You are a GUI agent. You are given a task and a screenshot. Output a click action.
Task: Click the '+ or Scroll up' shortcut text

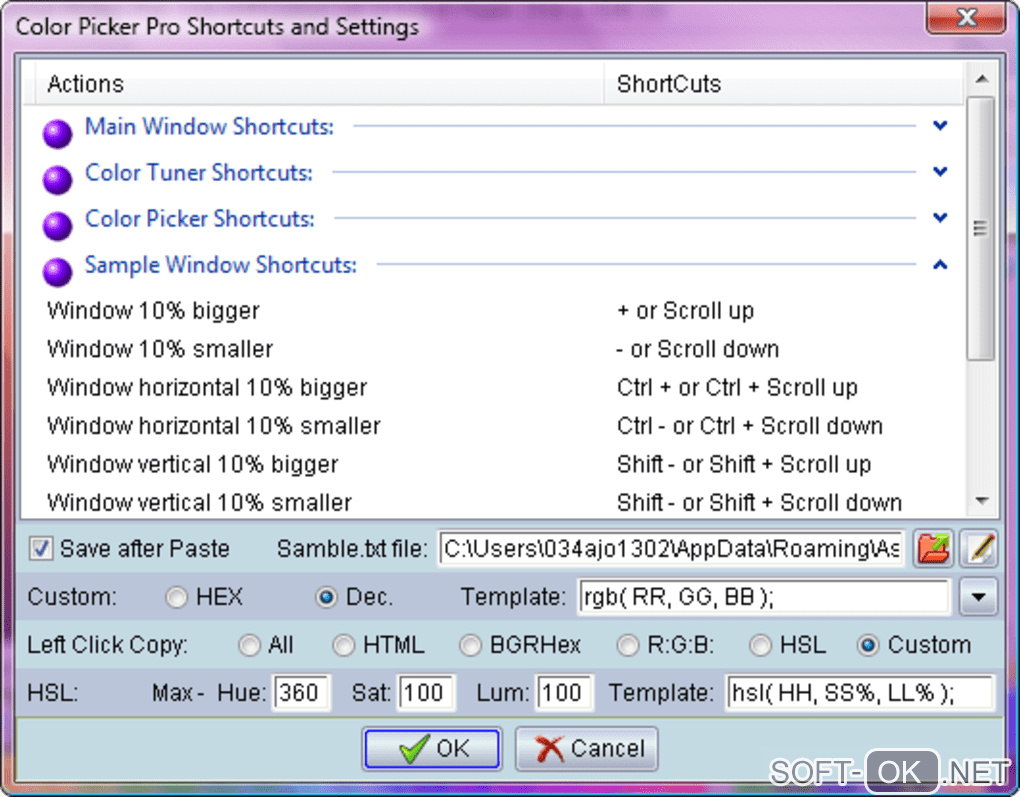(x=686, y=311)
